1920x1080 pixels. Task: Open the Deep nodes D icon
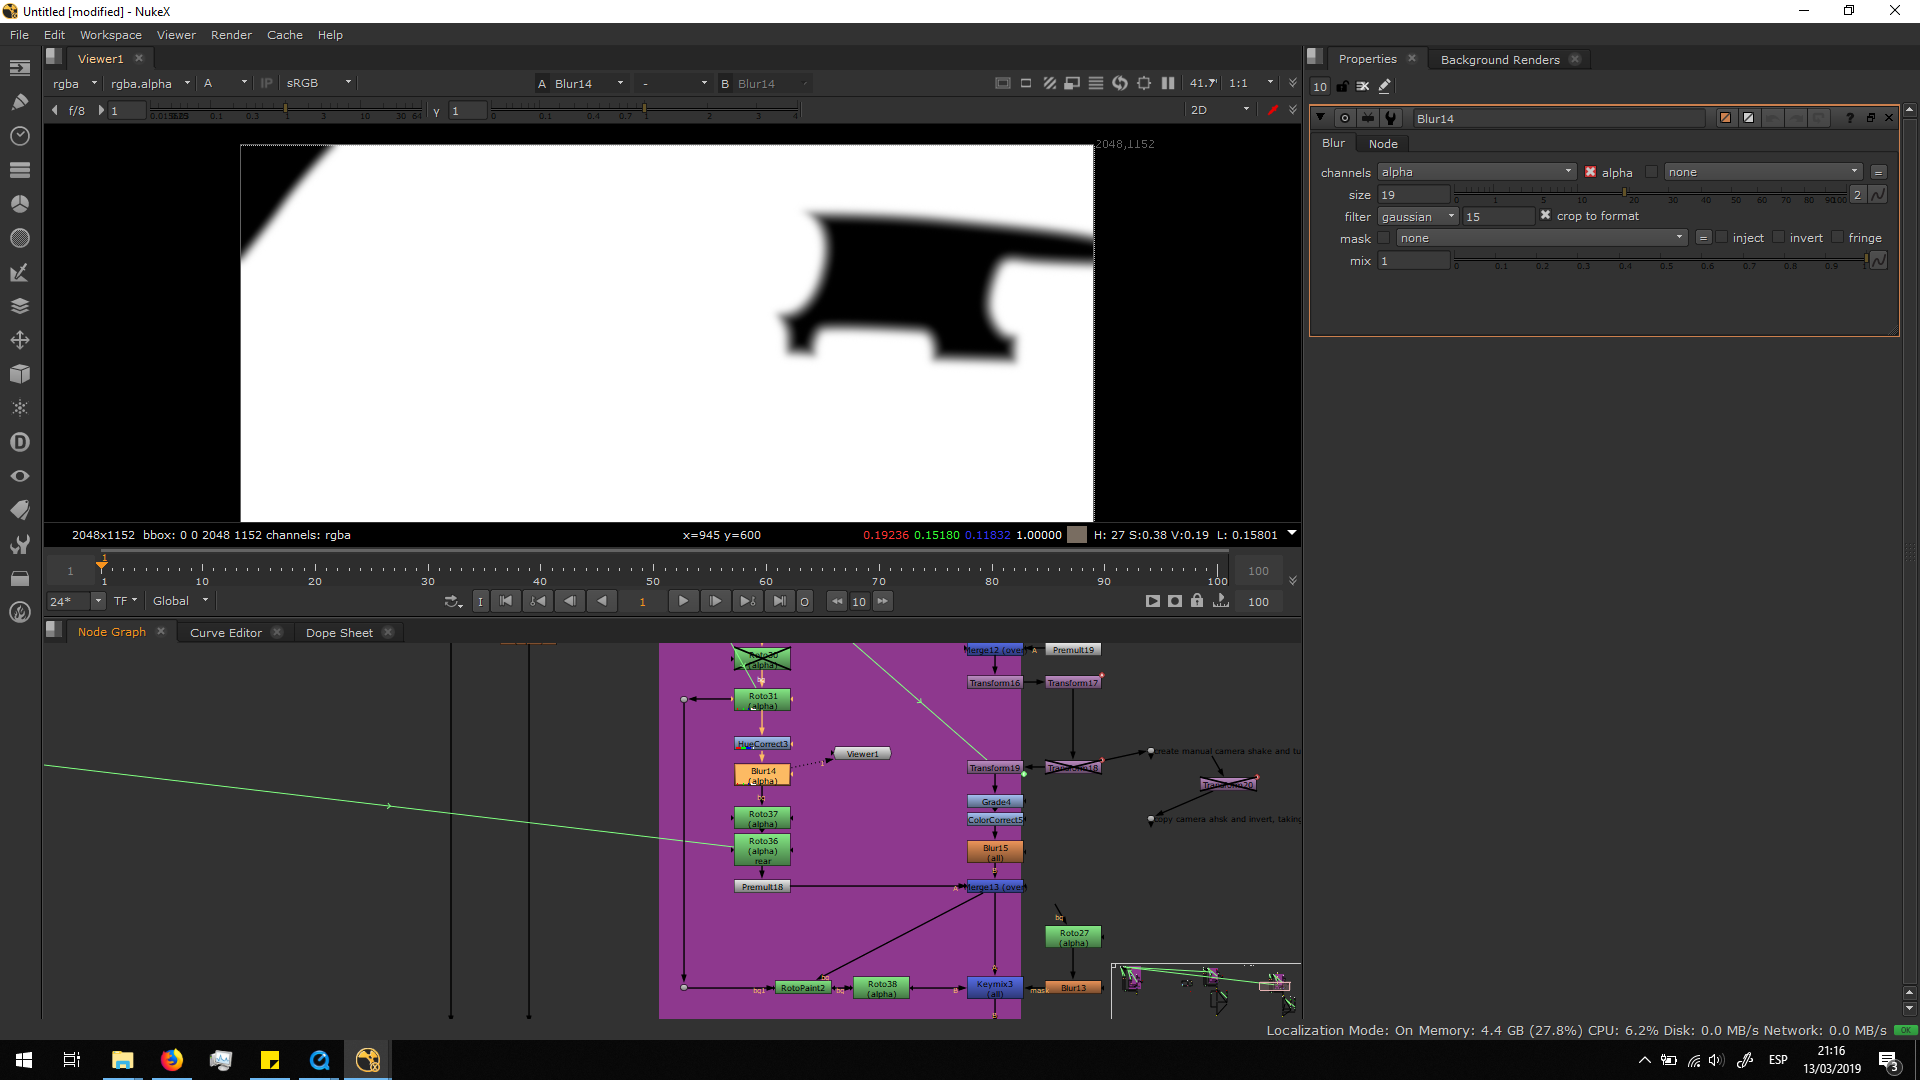click(x=19, y=442)
